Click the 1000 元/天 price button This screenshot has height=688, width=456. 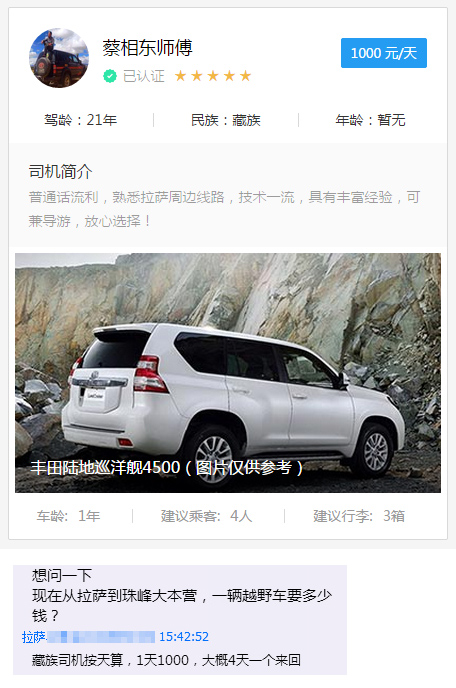click(x=384, y=53)
